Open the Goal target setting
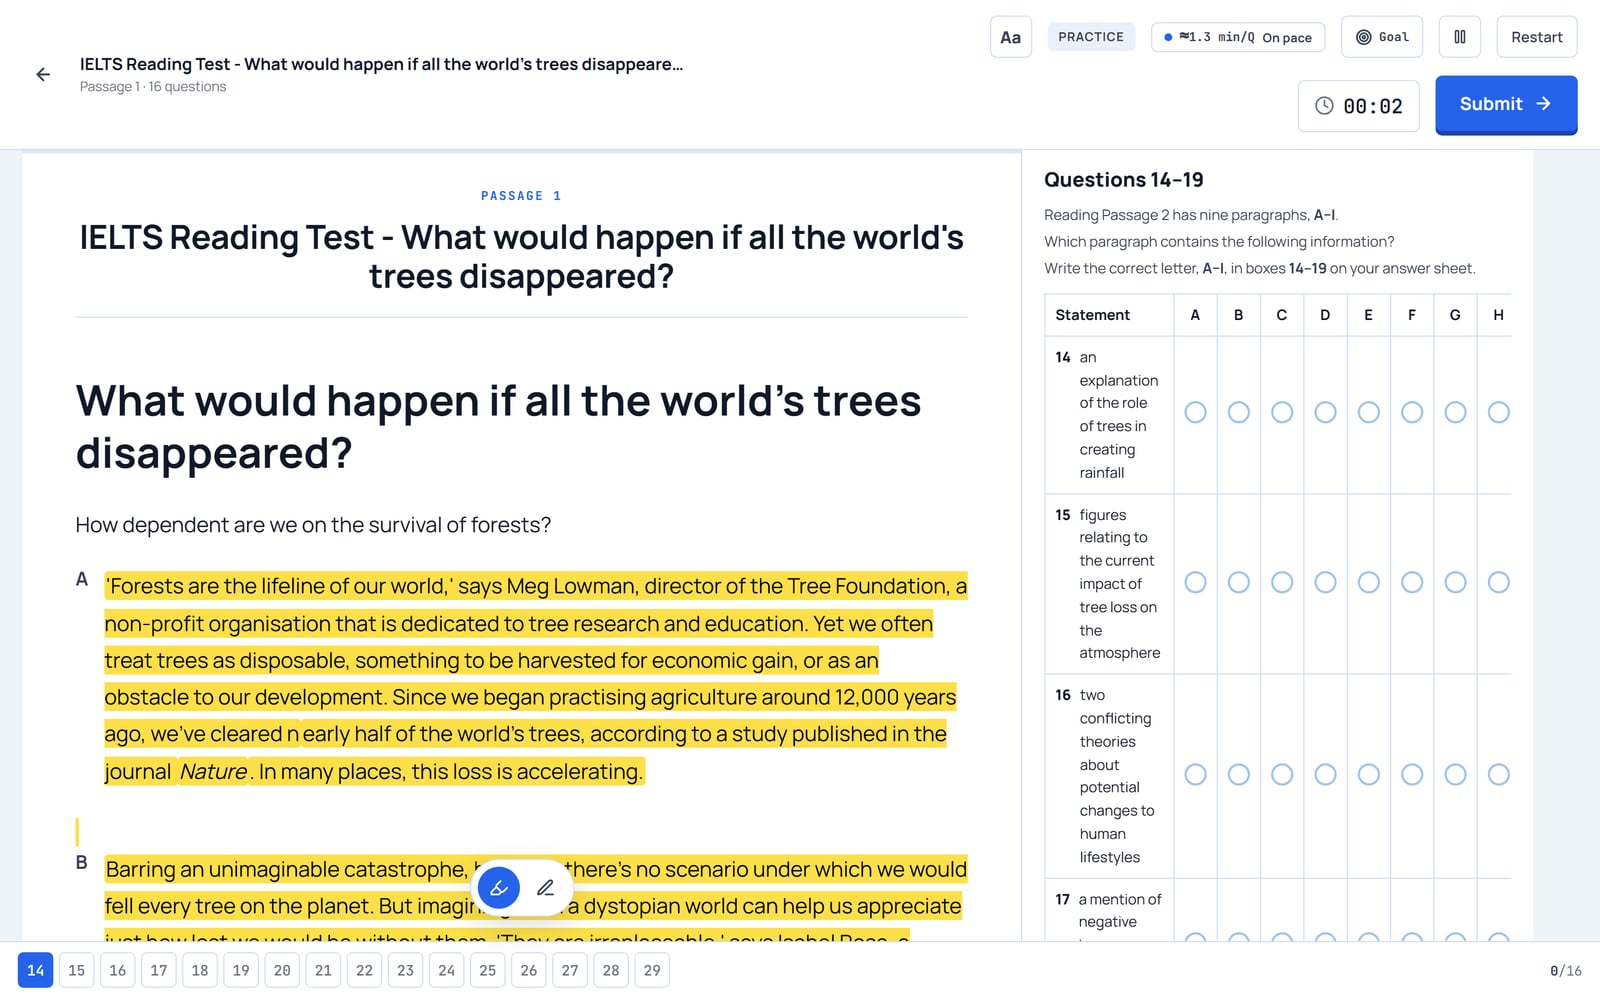Viewport: 1600px width, 1000px height. click(1382, 37)
